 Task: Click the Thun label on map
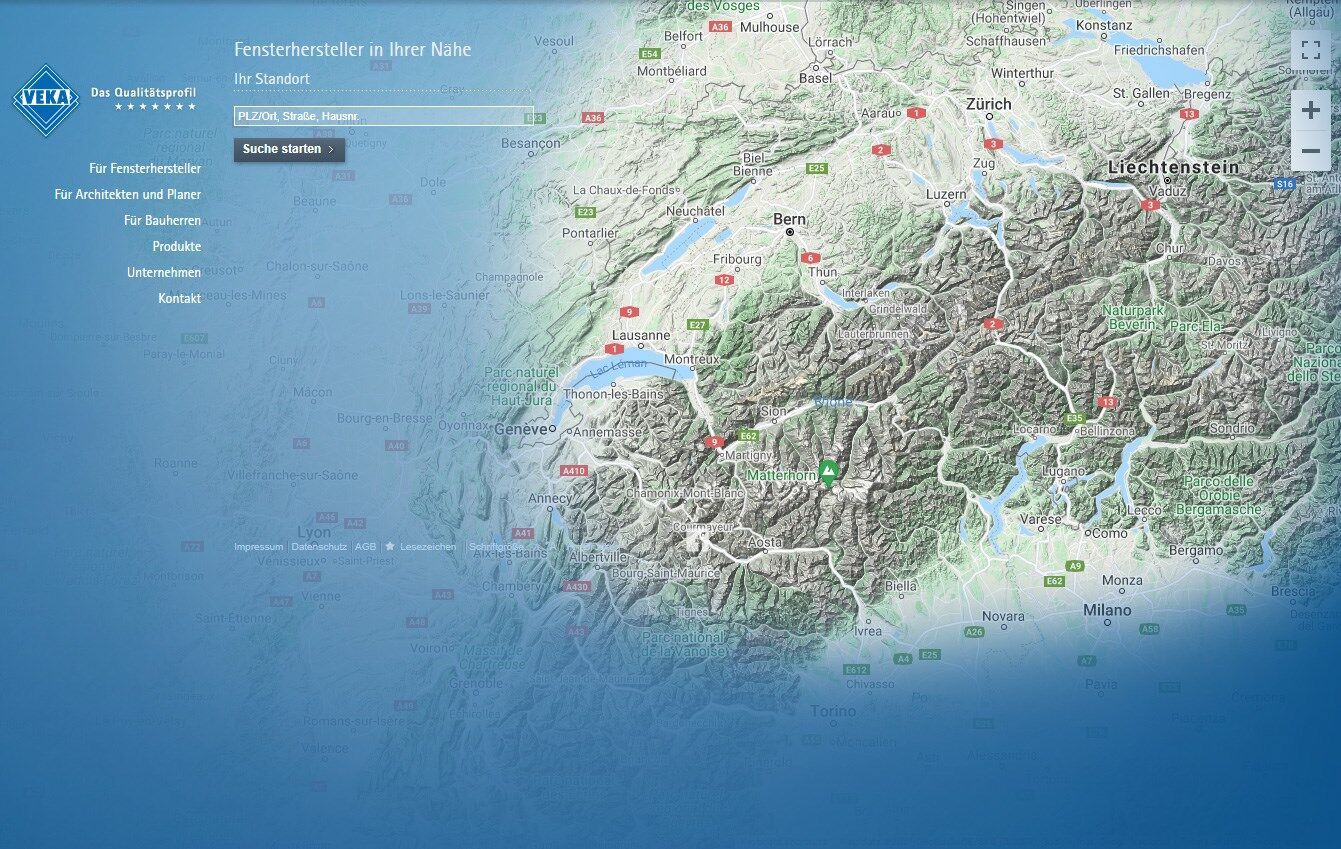822,272
